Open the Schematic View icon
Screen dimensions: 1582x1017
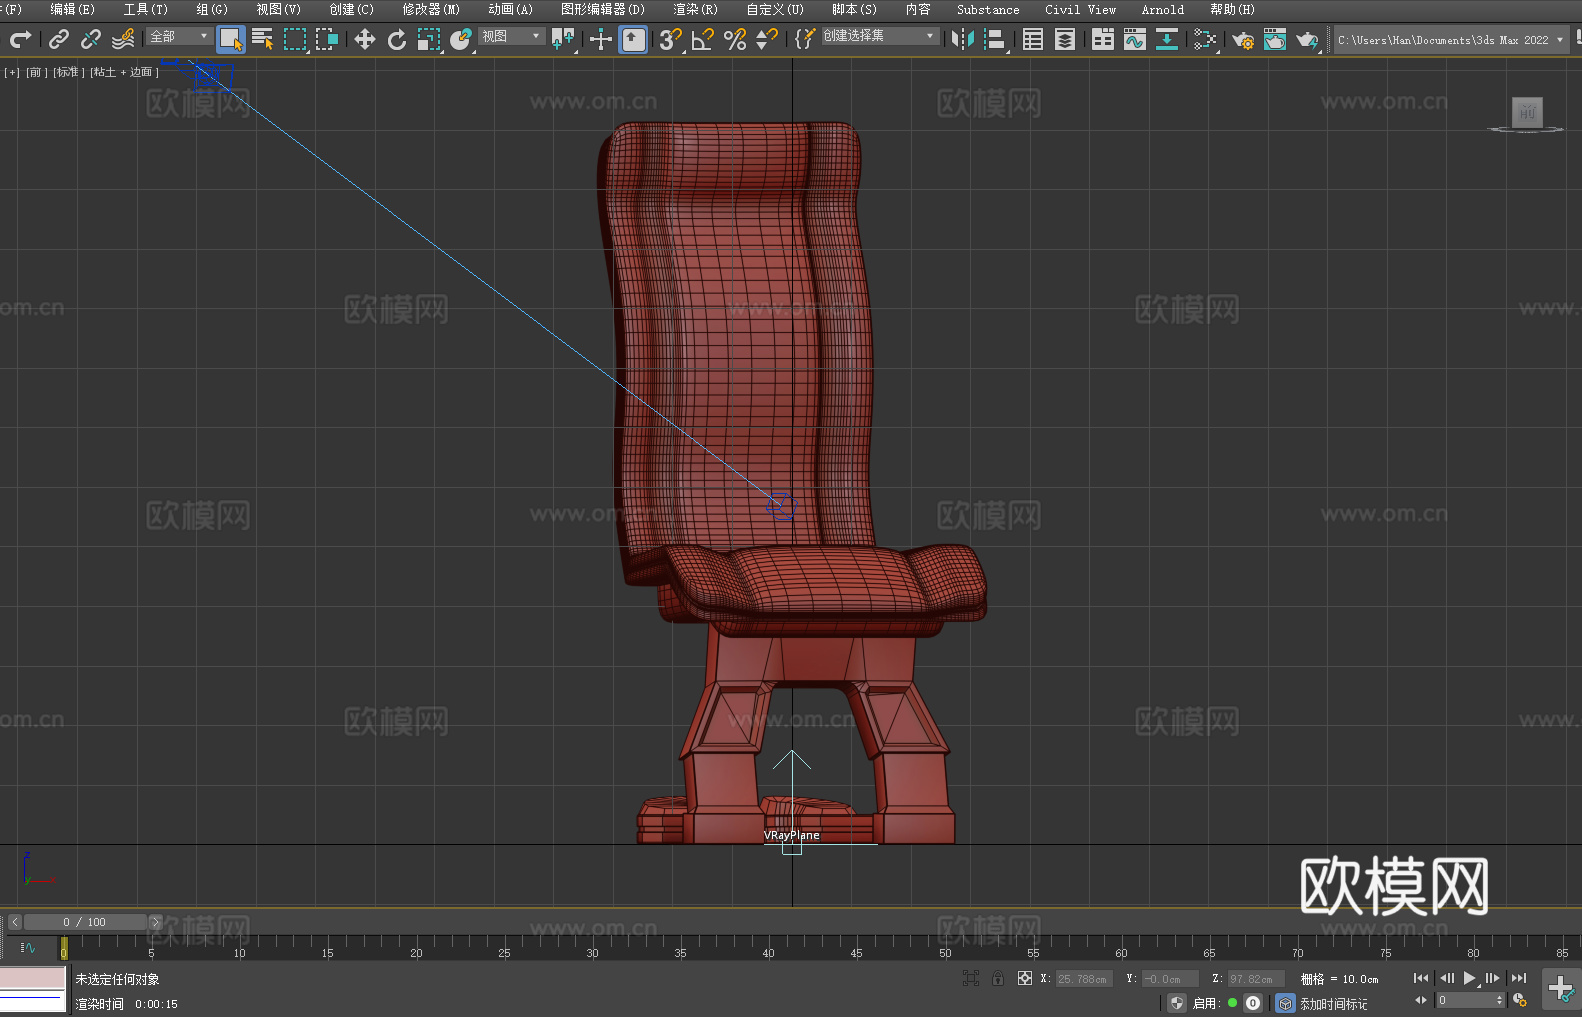pos(1167,39)
